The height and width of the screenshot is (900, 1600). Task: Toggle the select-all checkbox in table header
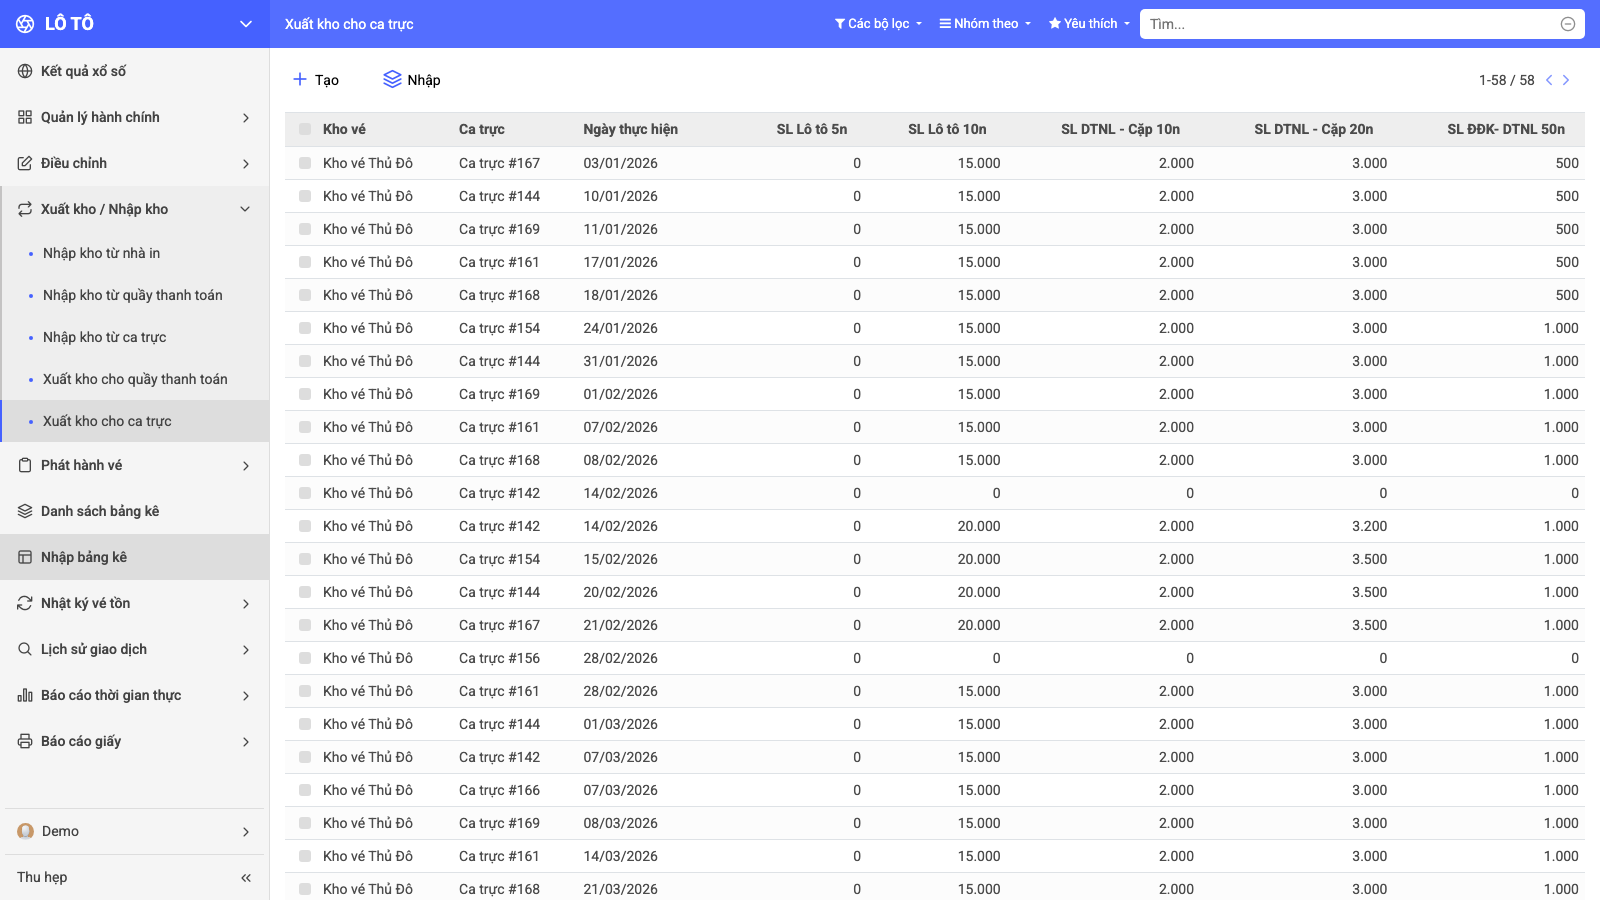click(x=305, y=129)
